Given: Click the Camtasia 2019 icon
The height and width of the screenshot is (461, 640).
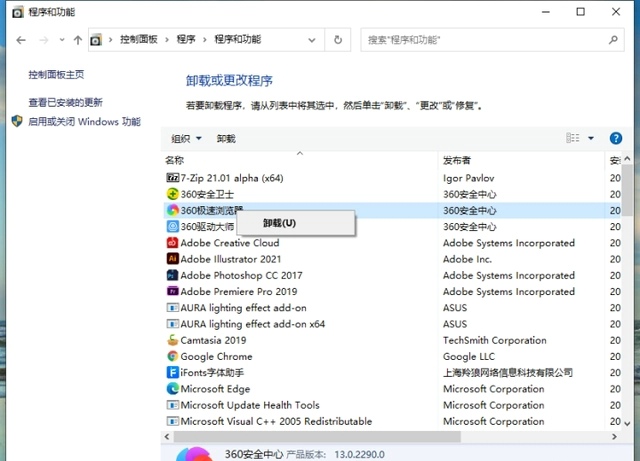Looking at the screenshot, I should tap(173, 340).
